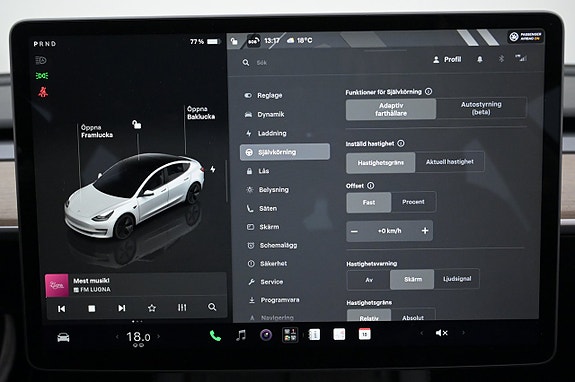The image size is (575, 382).
Task: Toggle the headlights indicator icon
Action: [41, 60]
